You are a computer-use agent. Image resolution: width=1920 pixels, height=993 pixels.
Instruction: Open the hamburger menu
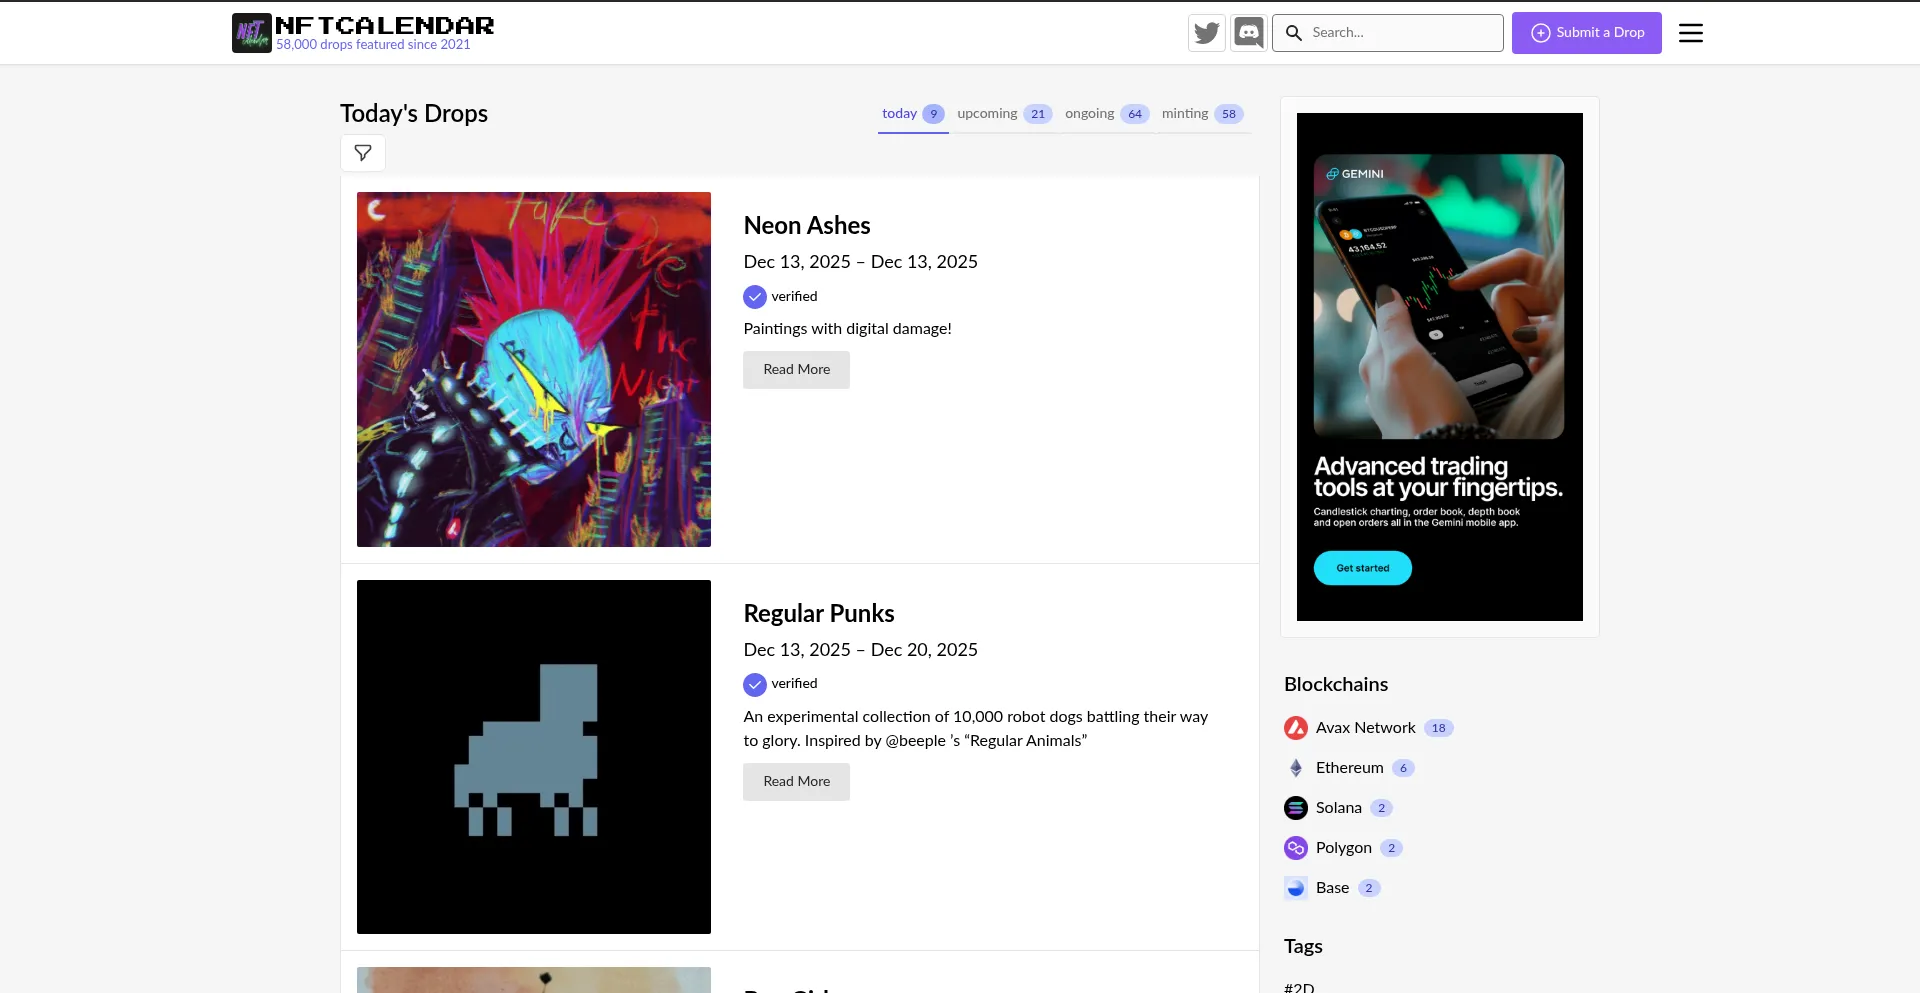(1690, 33)
